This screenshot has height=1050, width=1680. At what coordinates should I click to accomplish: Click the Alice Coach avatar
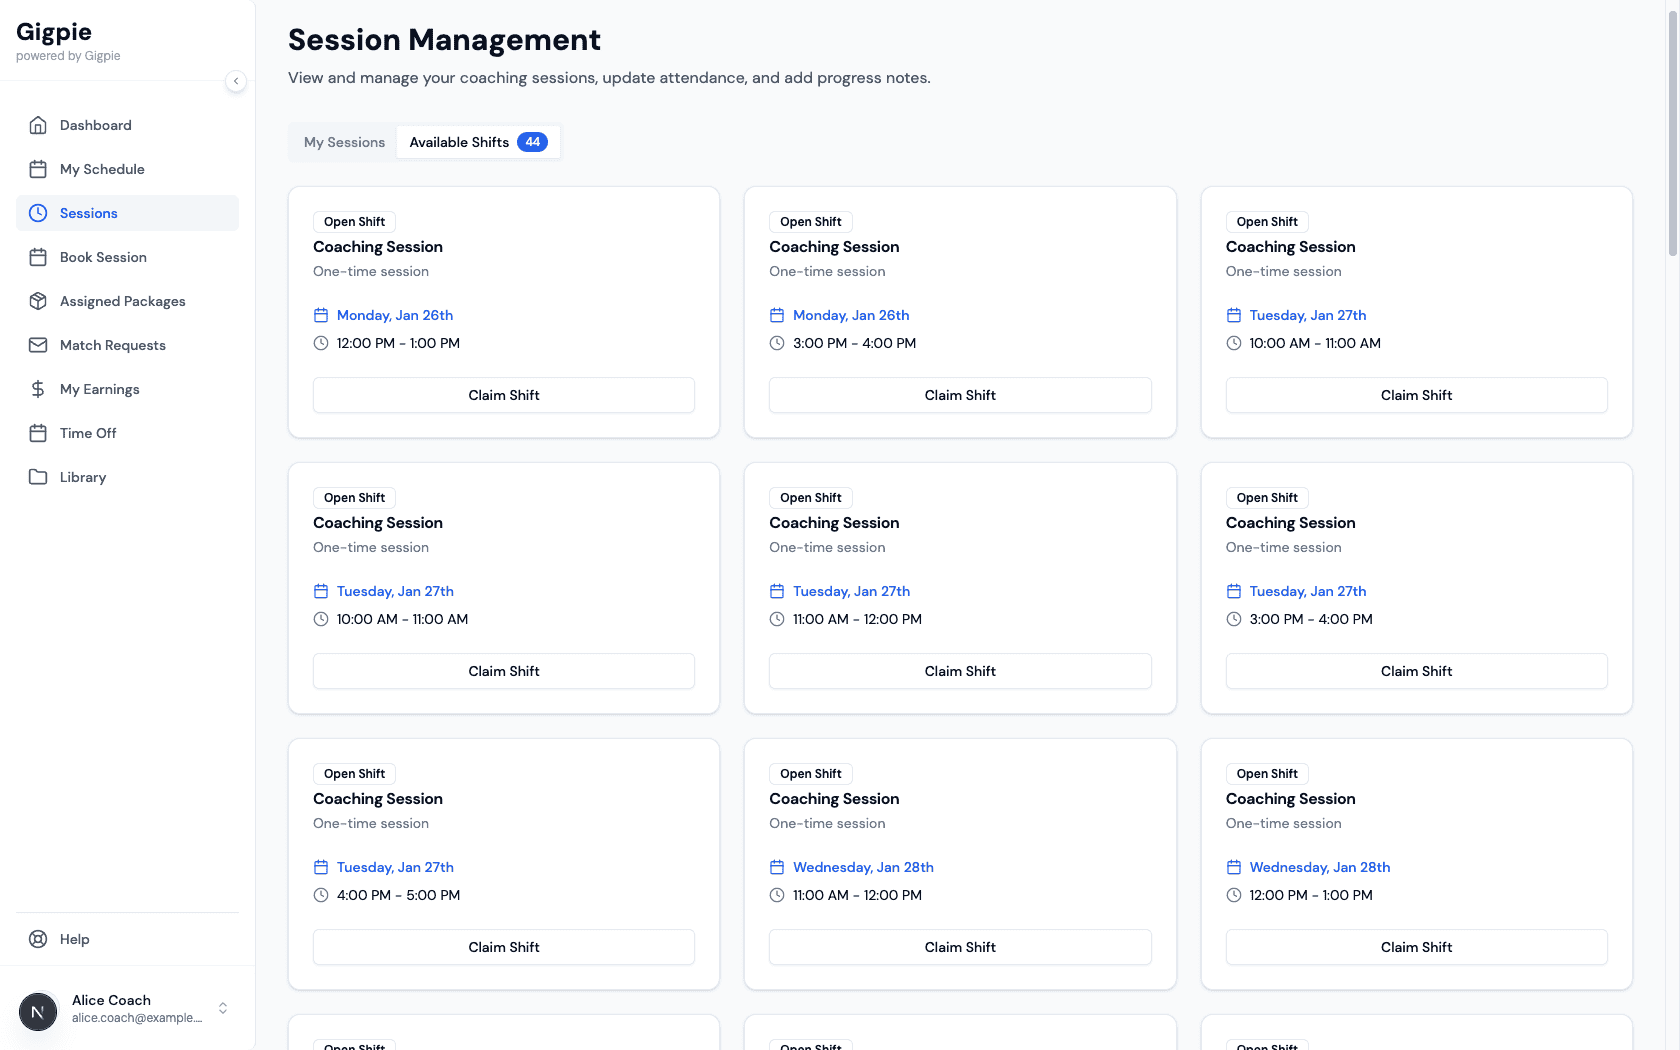coord(38,1012)
